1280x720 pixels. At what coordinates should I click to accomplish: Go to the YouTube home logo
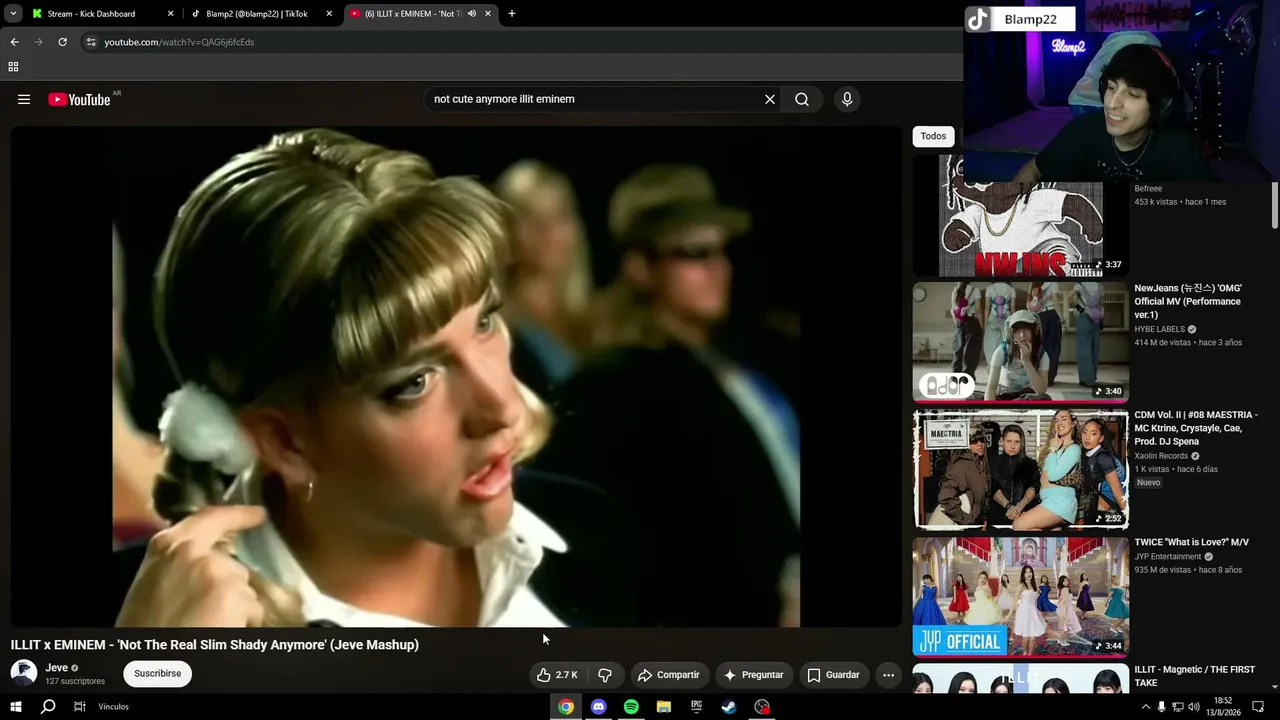pyautogui.click(x=79, y=99)
